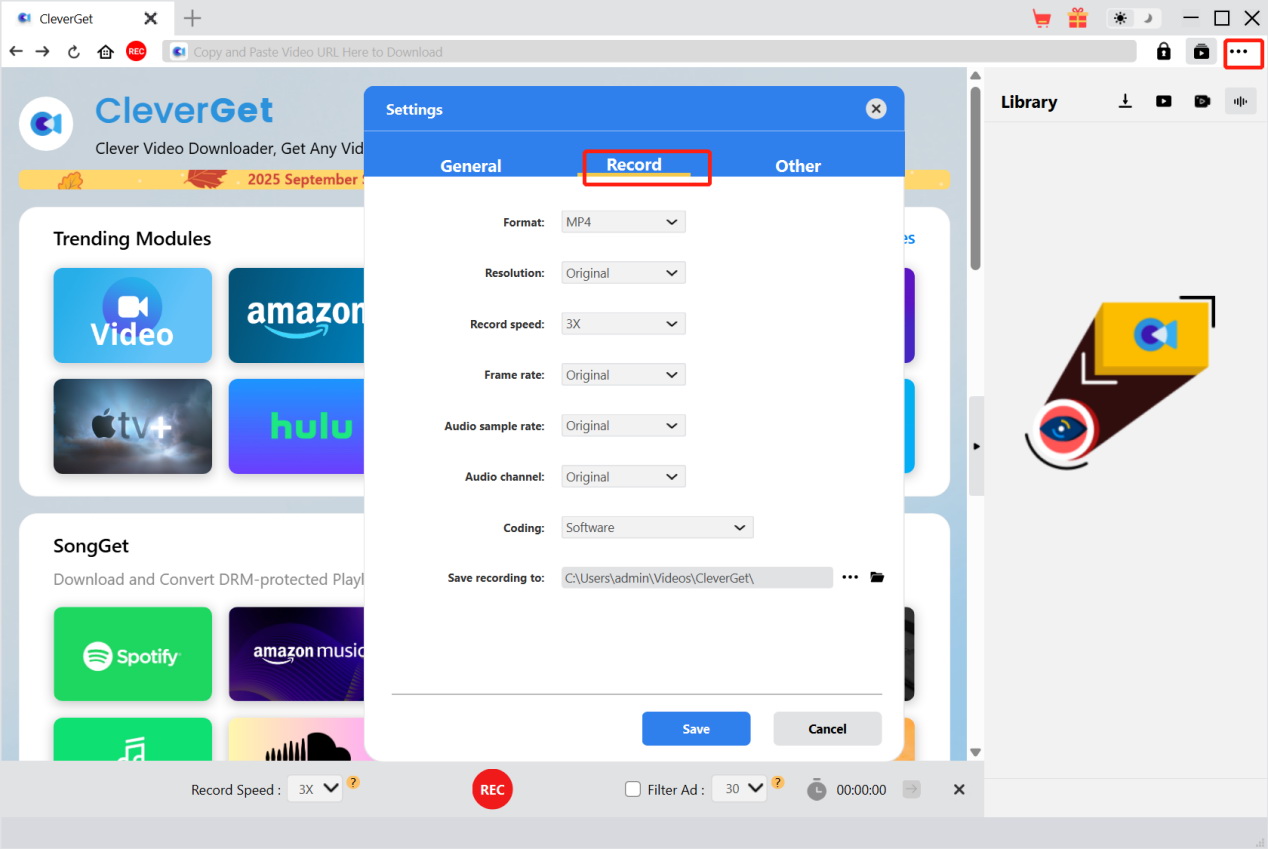Click help icon beside Record Speed

point(354,783)
